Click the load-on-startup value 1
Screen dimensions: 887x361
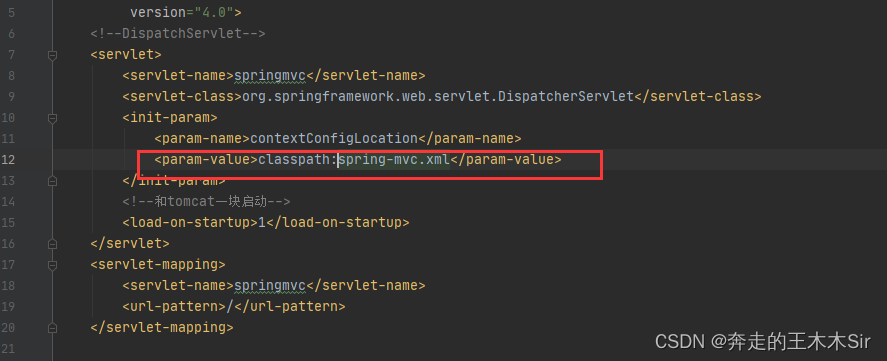pyautogui.click(x=262, y=222)
